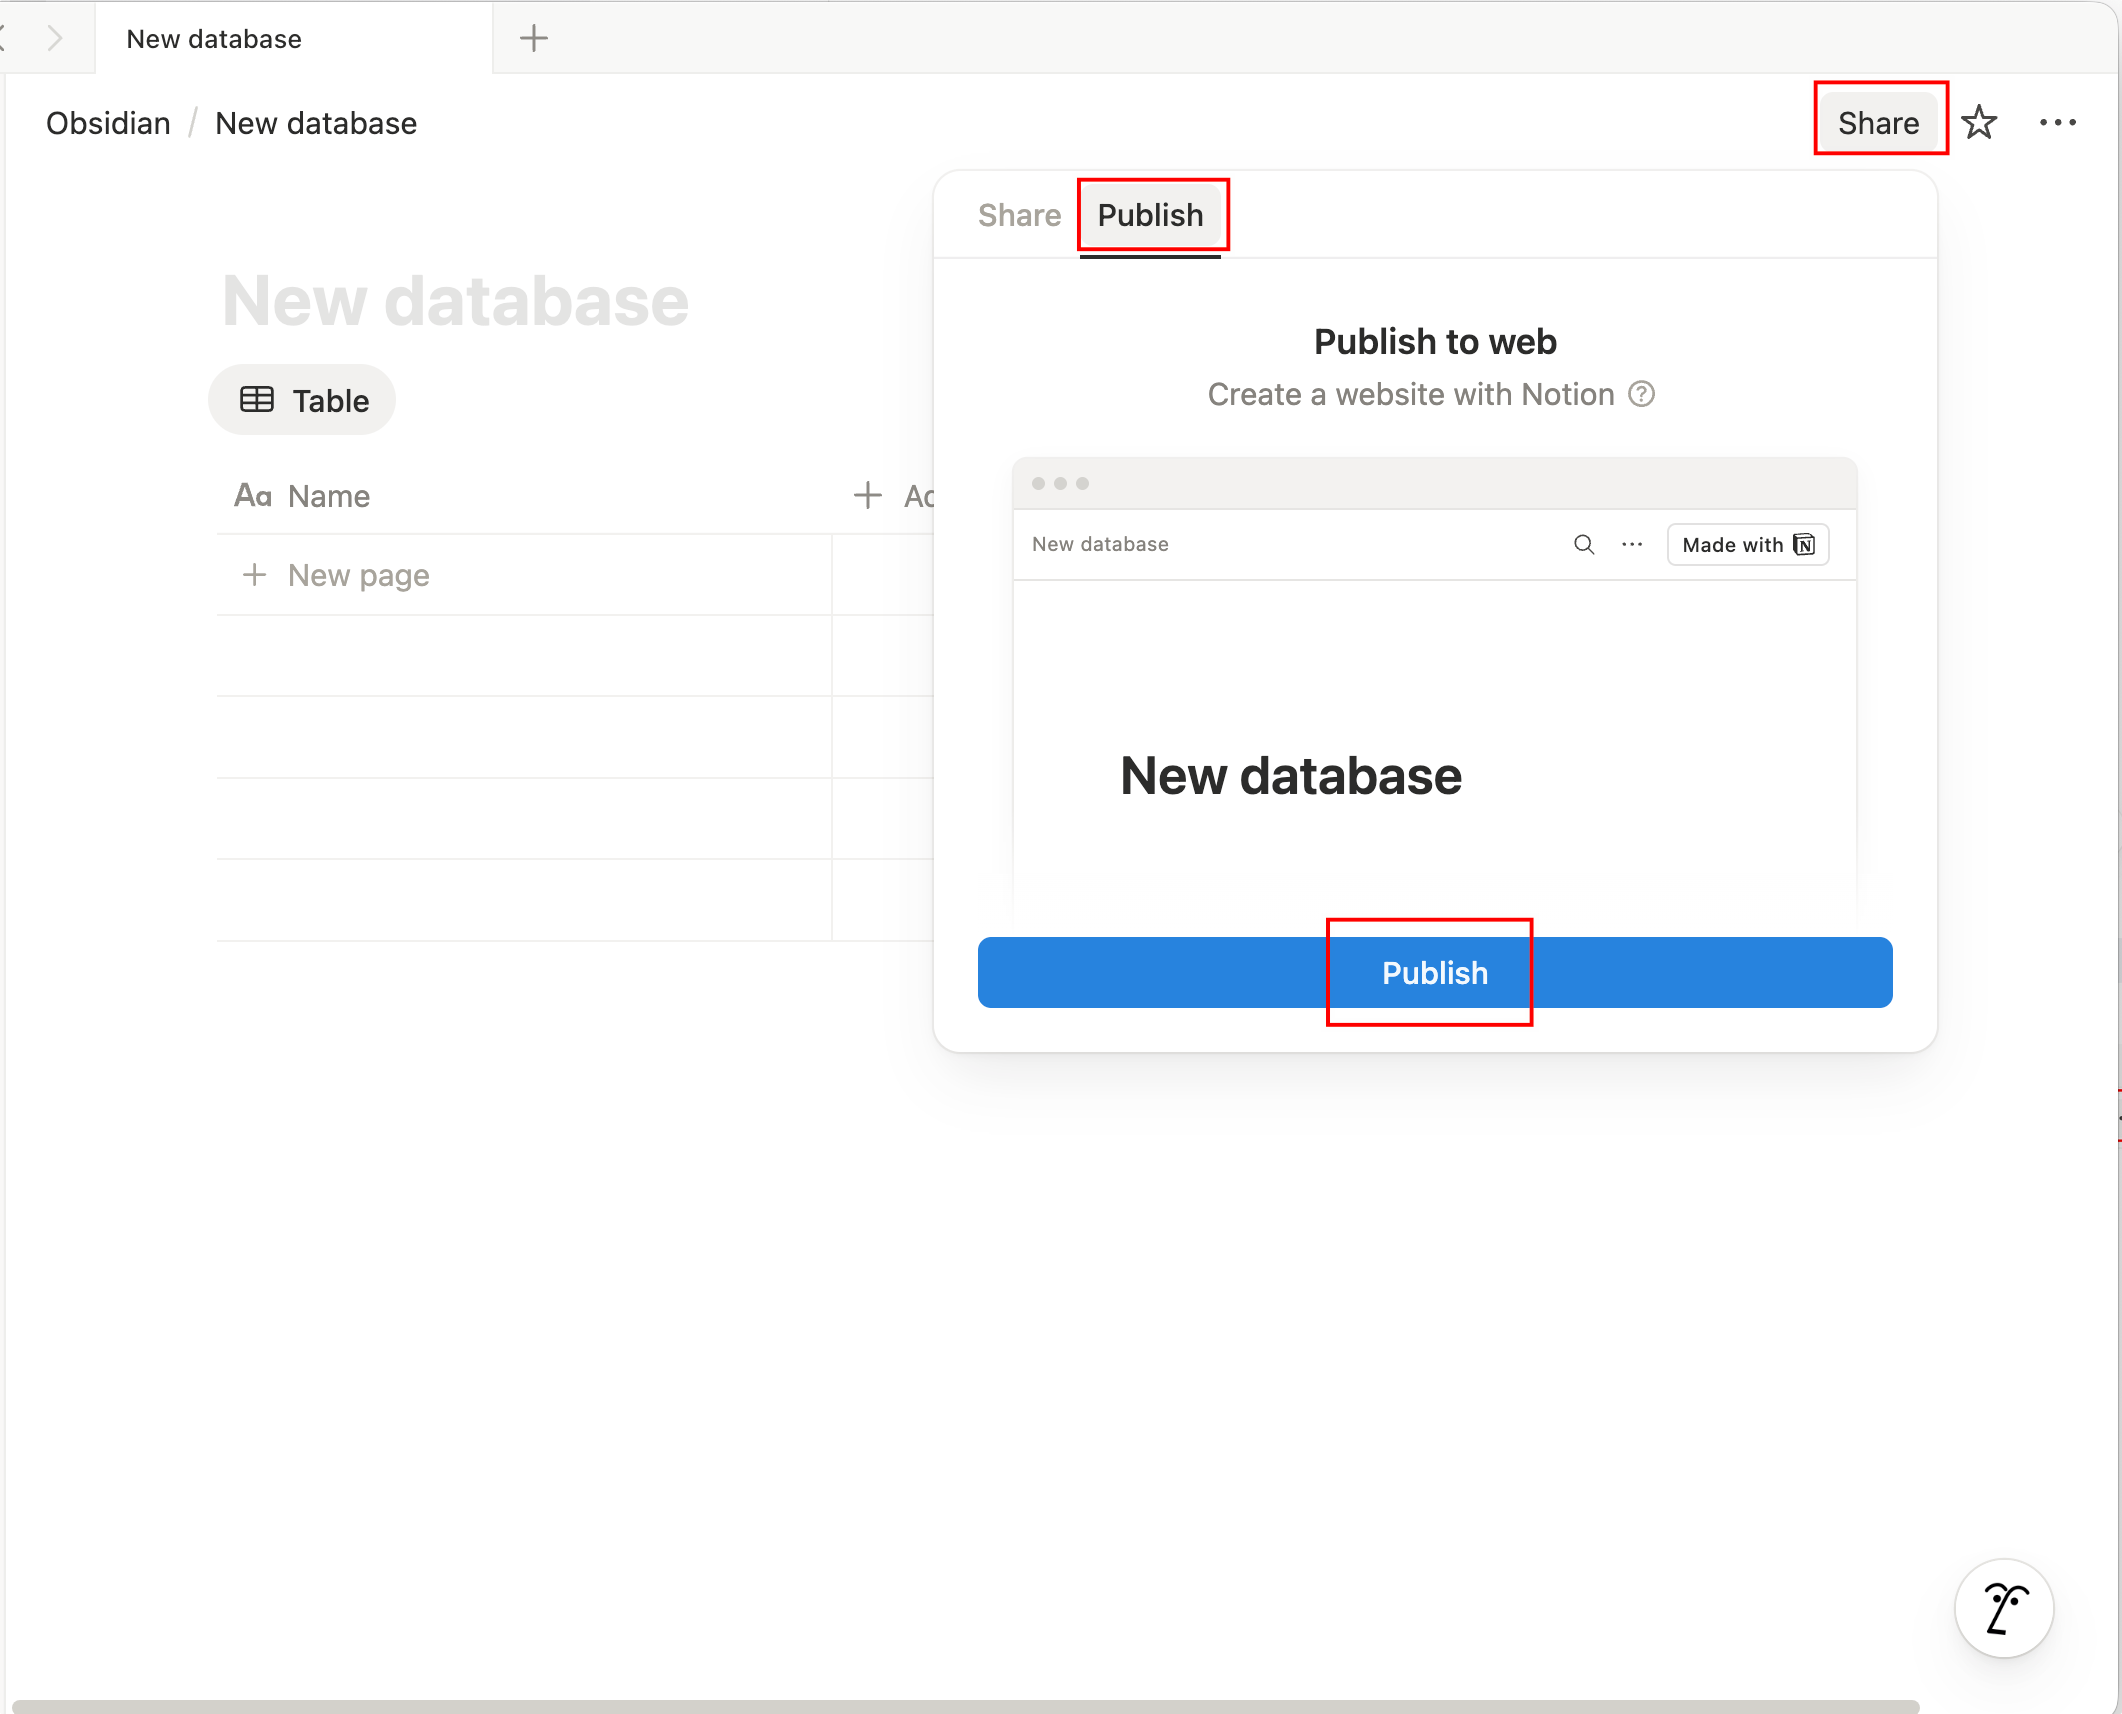Click the blue Publish button

coord(1434,972)
